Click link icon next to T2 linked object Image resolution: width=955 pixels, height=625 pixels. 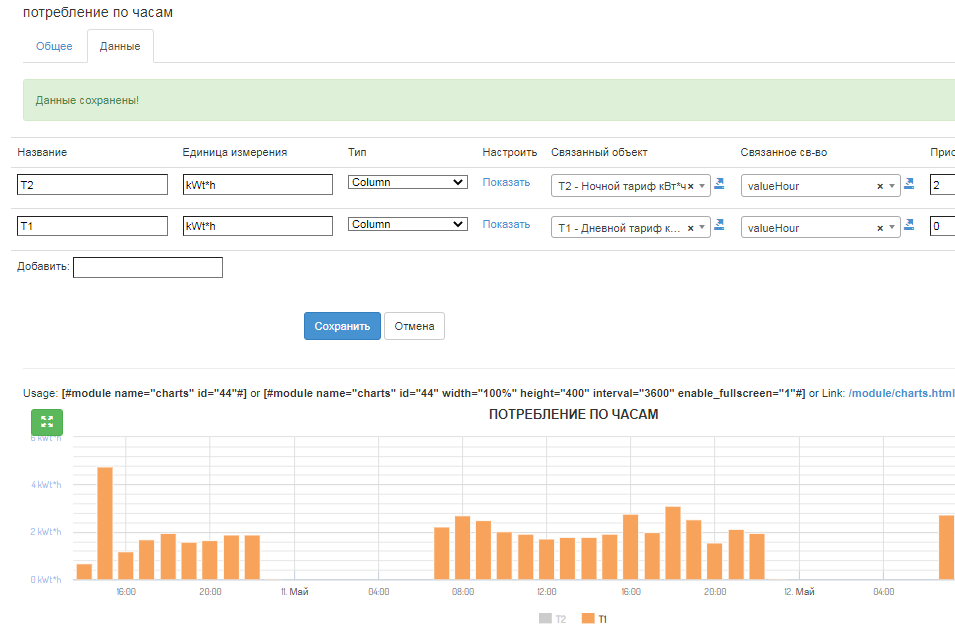coord(719,184)
